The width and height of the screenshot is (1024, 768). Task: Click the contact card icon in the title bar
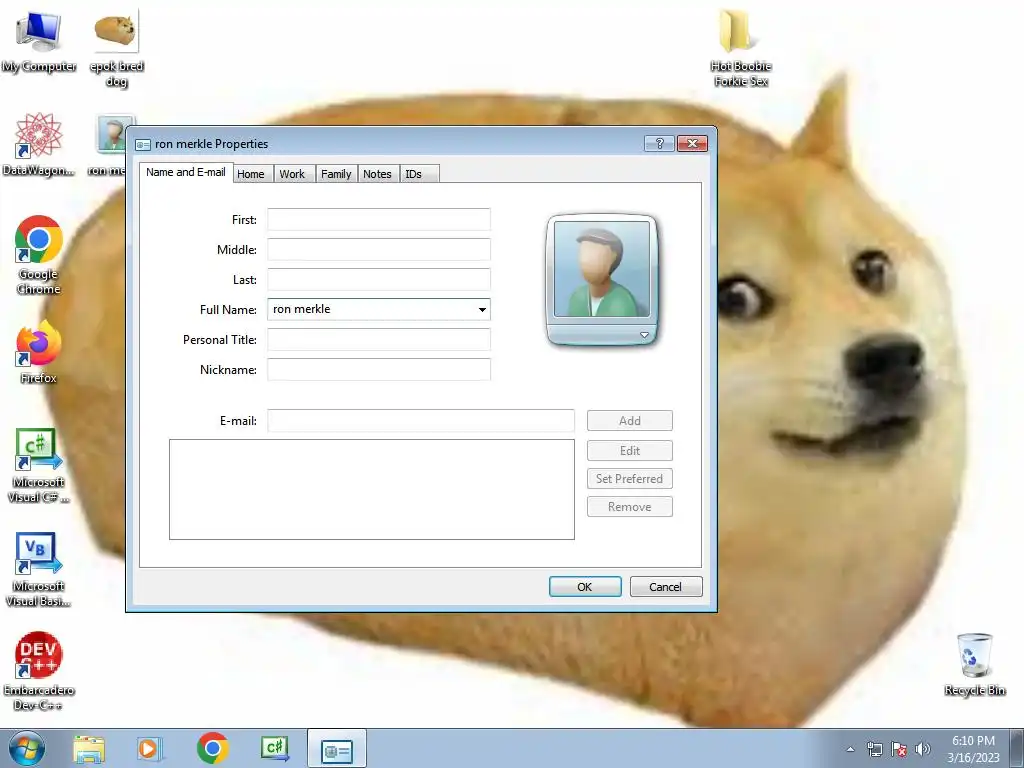[143, 144]
